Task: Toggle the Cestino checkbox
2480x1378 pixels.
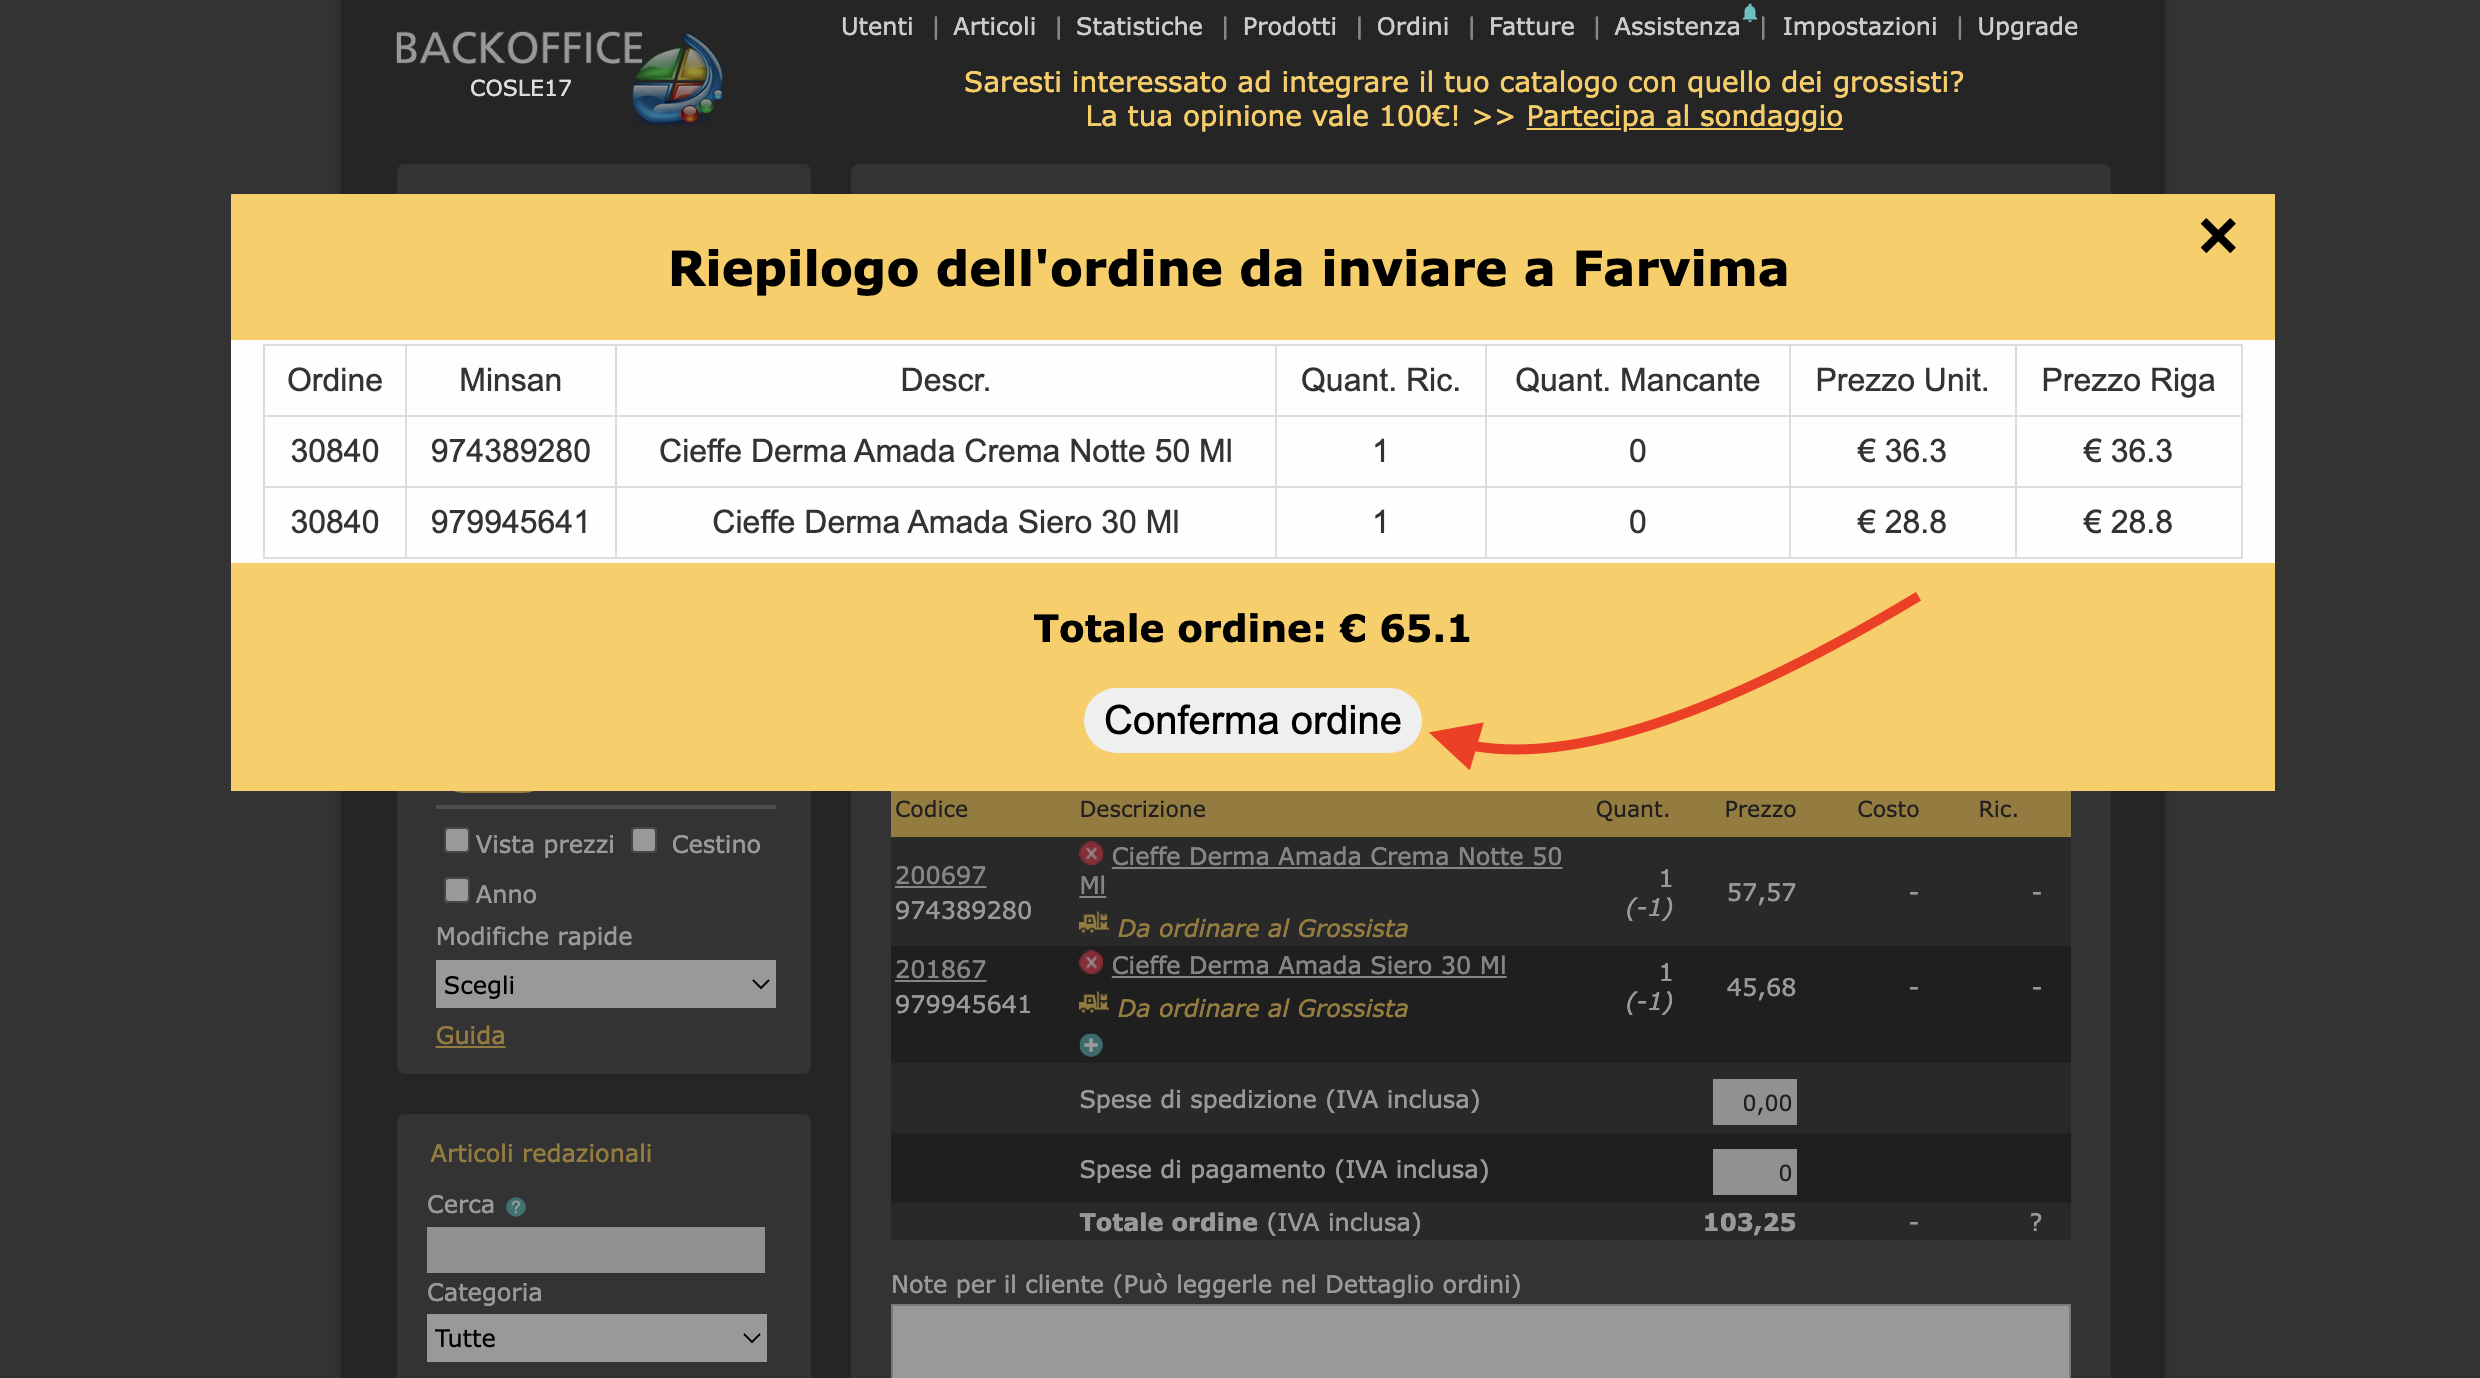Action: (645, 841)
